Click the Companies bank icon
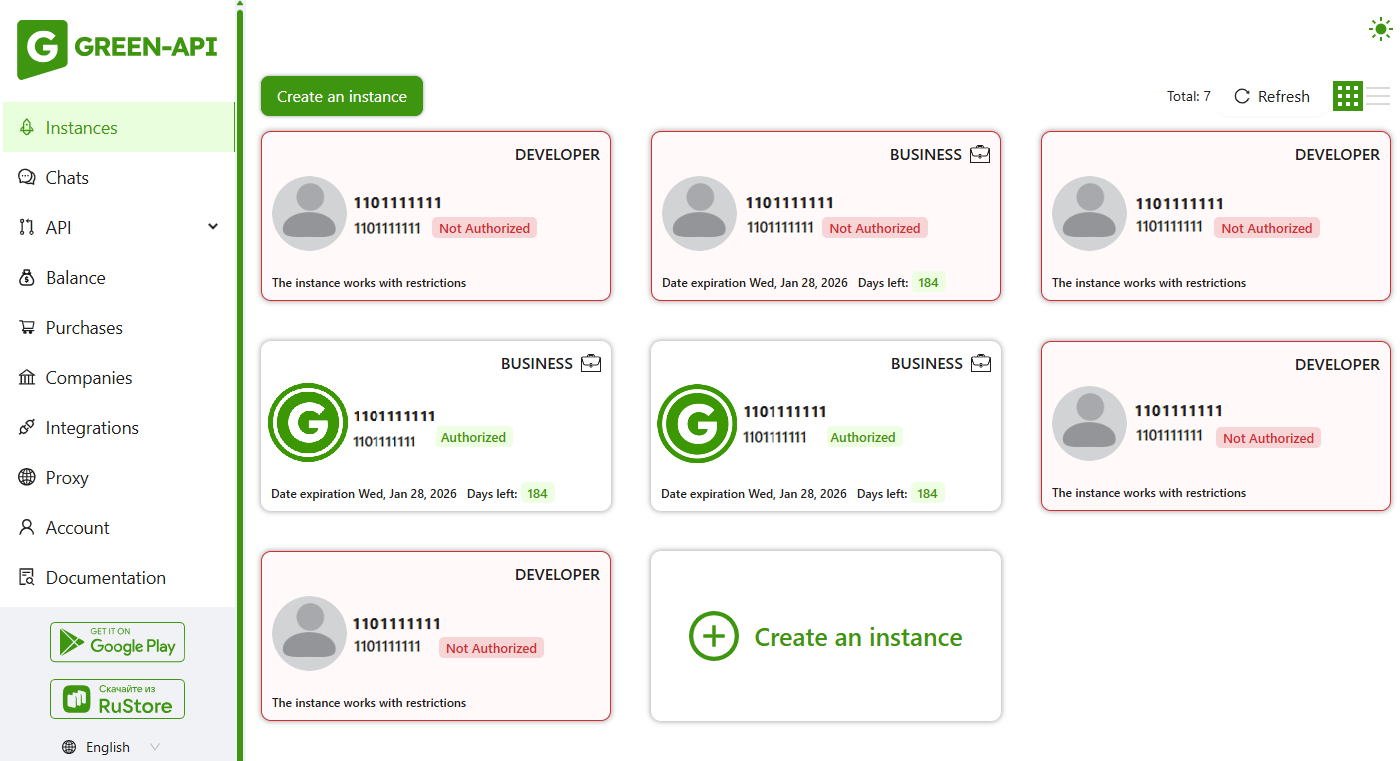This screenshot has height=761, width=1400. [27, 378]
